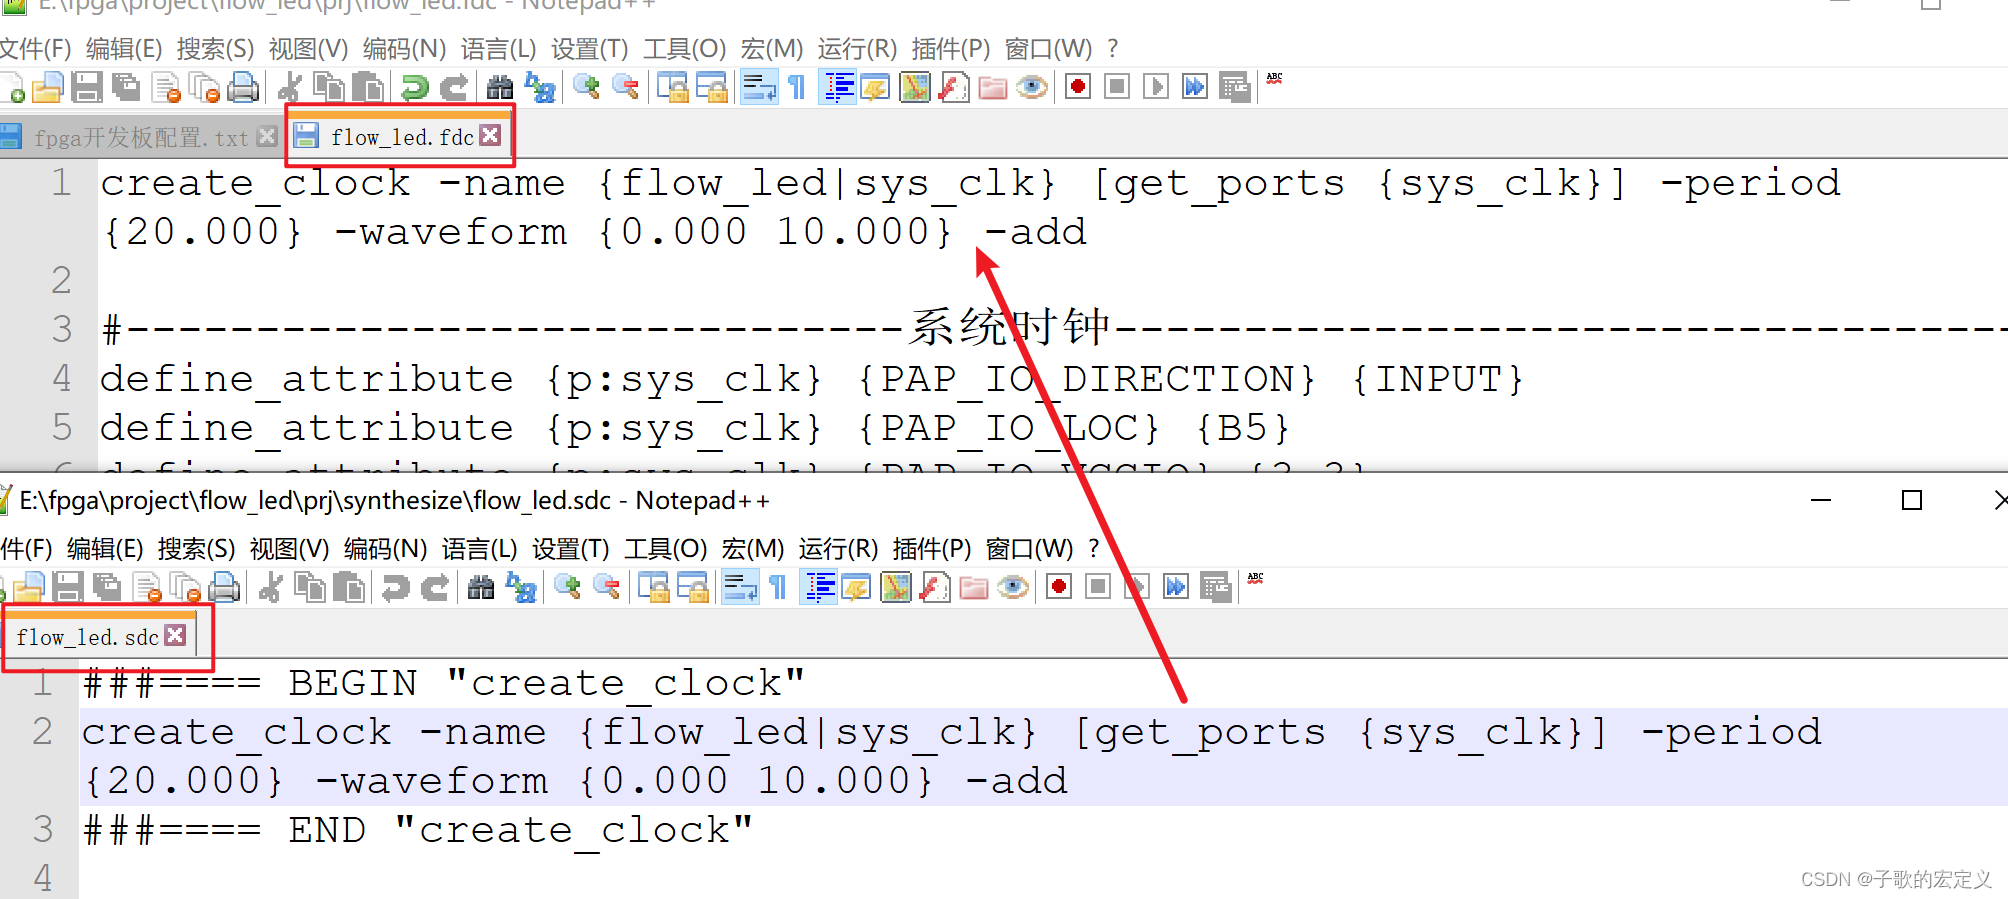Viewport: 2008px width, 899px height.
Task: Open file icon in flow_led.fdc window toolbar
Action: click(x=47, y=88)
